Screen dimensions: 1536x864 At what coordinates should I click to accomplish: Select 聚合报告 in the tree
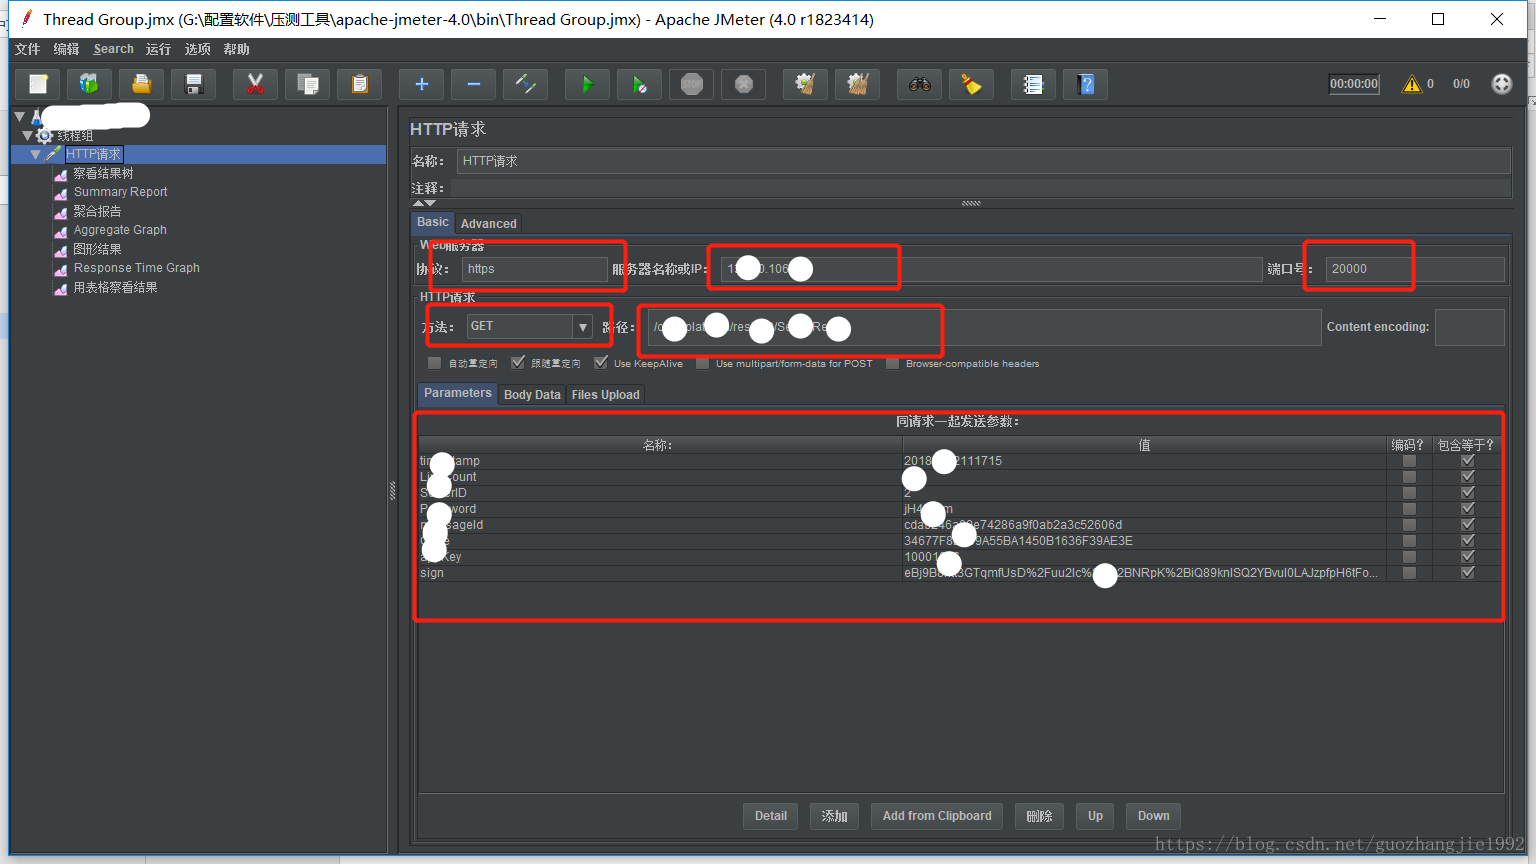97,211
